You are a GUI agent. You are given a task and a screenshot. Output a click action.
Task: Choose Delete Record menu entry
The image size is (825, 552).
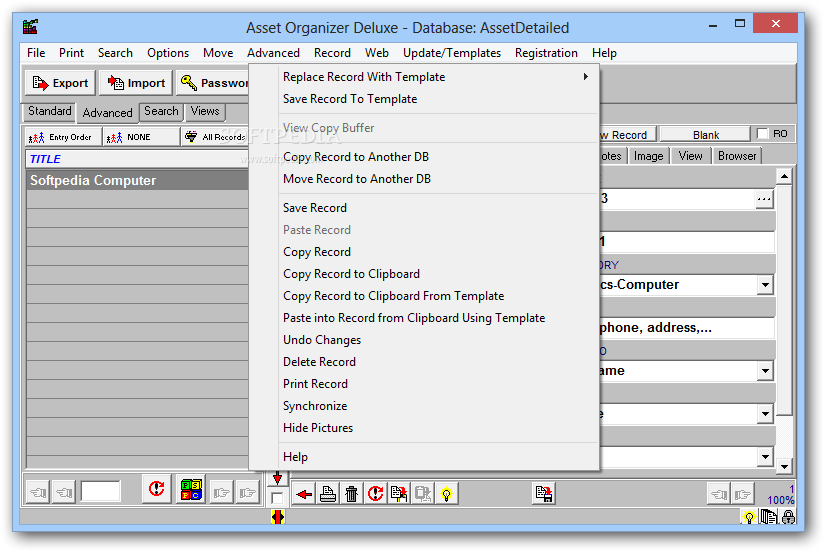point(424,362)
